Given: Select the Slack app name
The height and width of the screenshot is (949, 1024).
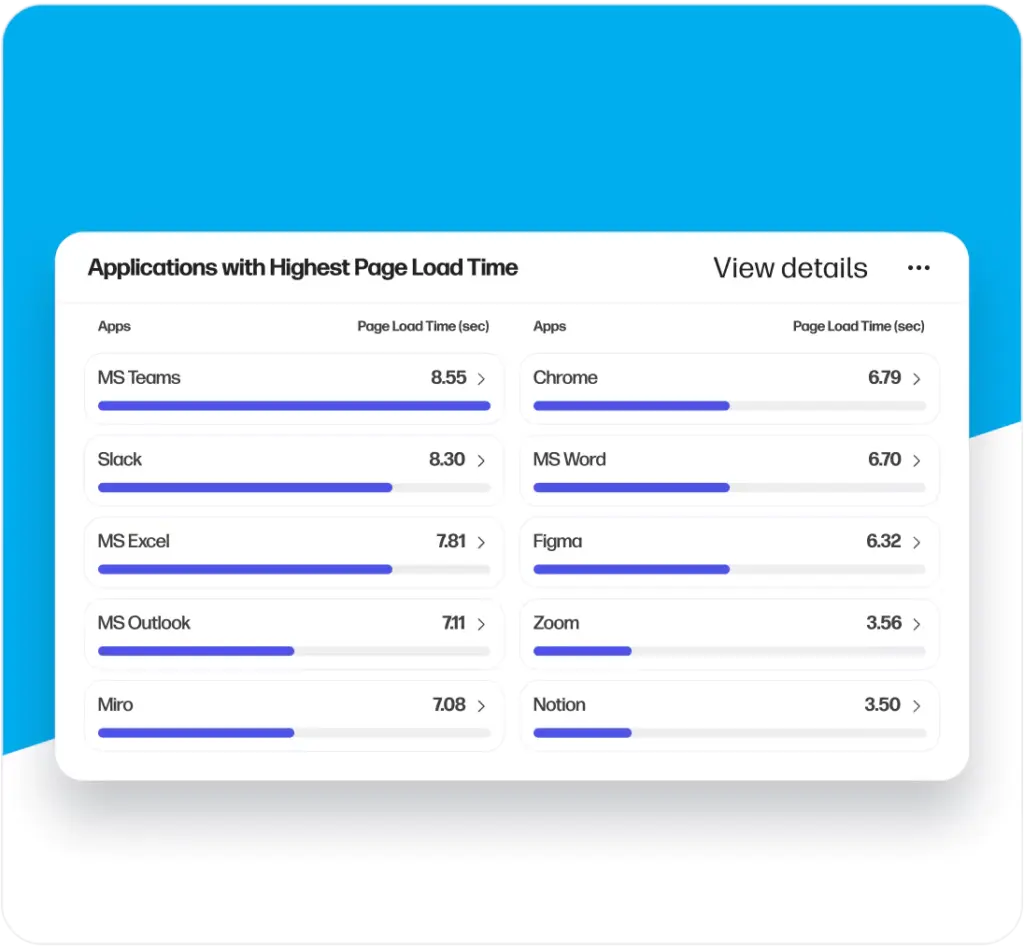Looking at the screenshot, I should (120, 459).
